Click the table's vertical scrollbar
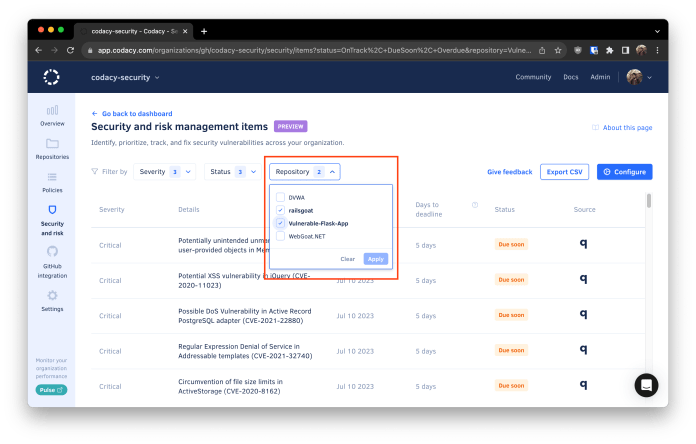 [649, 201]
